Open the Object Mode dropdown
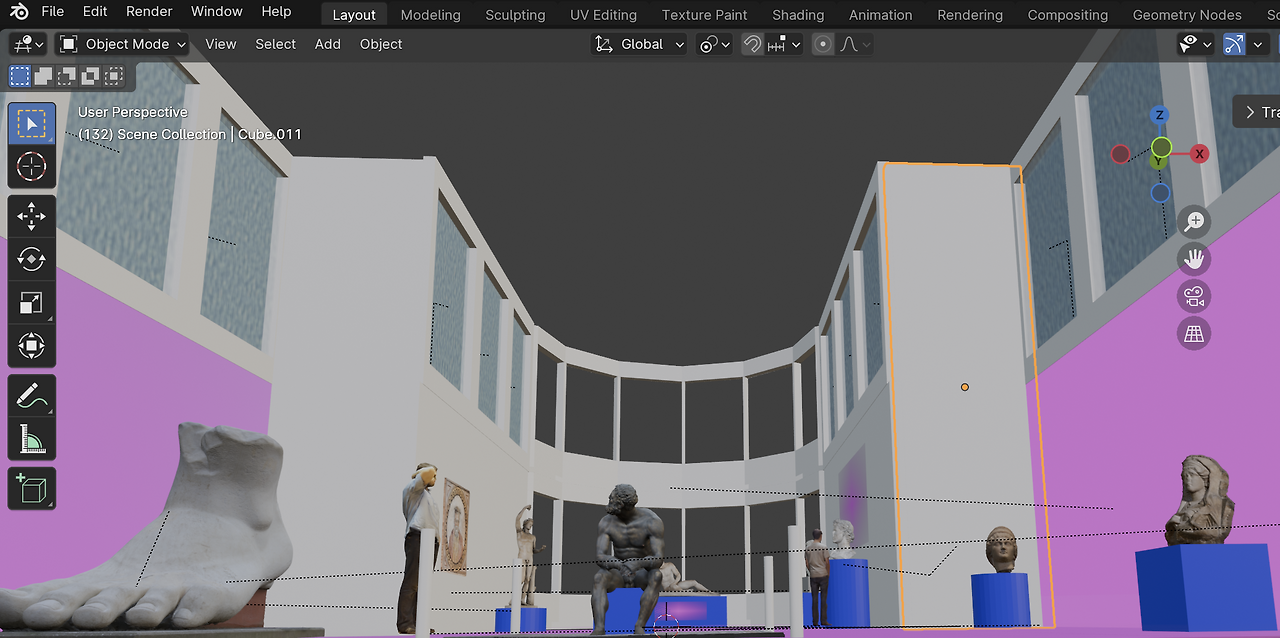 [x=120, y=44]
